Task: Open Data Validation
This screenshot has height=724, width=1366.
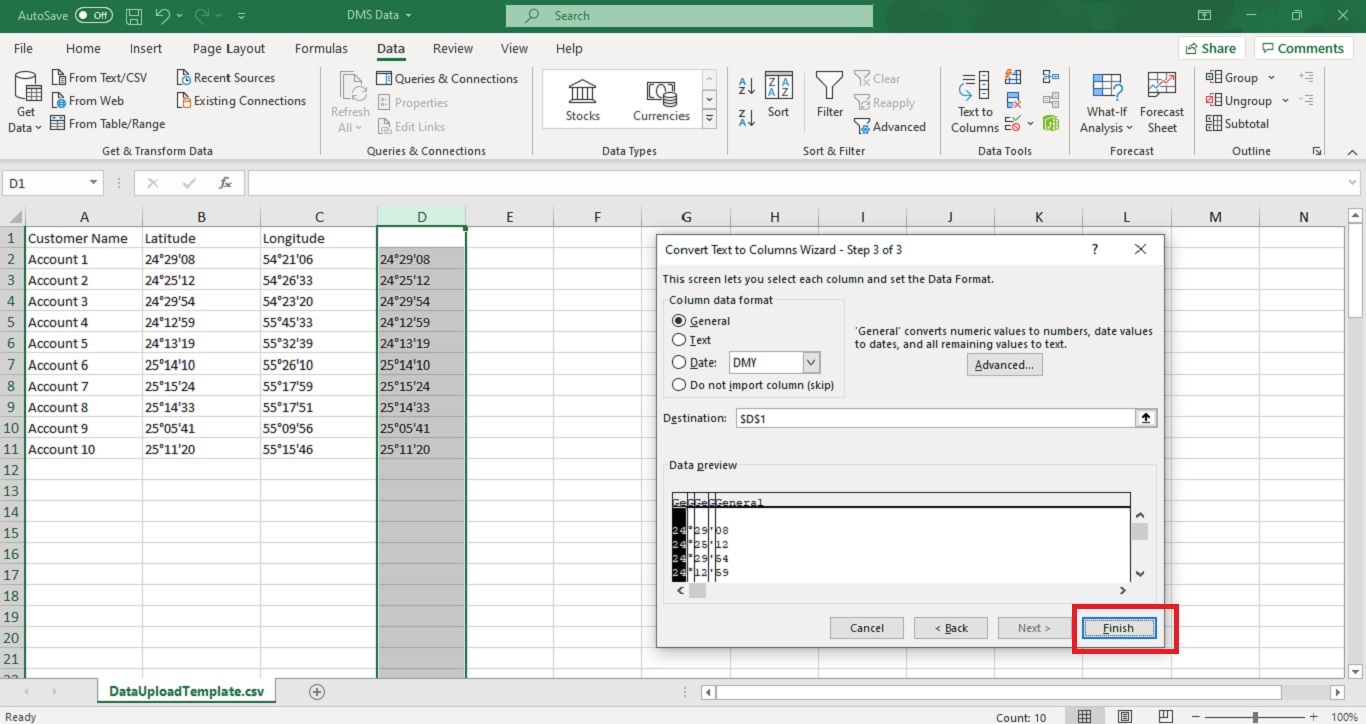Action: [1013, 124]
